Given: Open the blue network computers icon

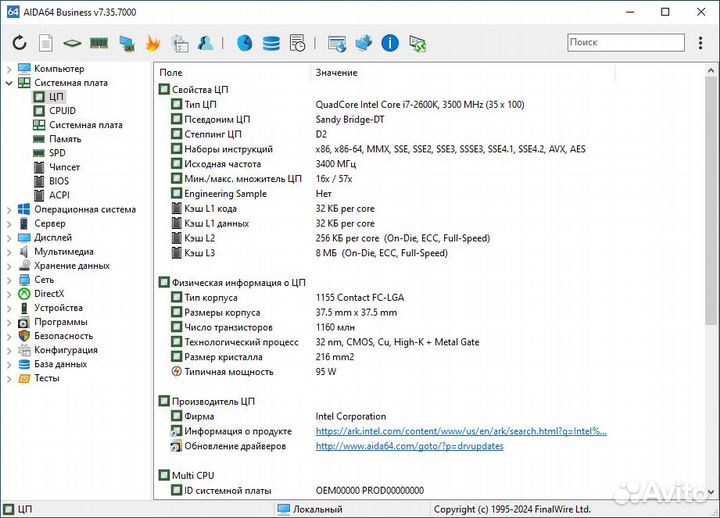Looking at the screenshot, I should coord(363,43).
